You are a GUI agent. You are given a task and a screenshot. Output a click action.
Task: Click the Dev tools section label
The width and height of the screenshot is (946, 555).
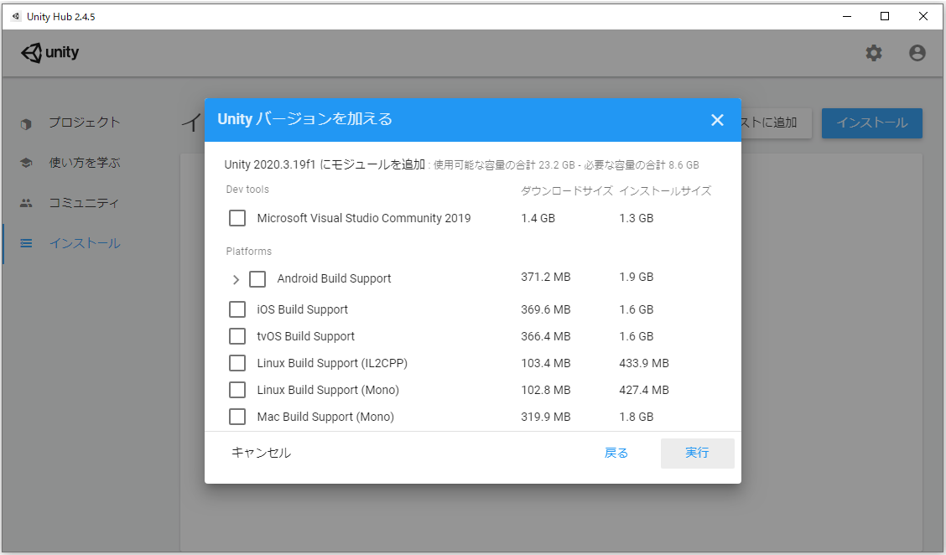[x=247, y=189]
